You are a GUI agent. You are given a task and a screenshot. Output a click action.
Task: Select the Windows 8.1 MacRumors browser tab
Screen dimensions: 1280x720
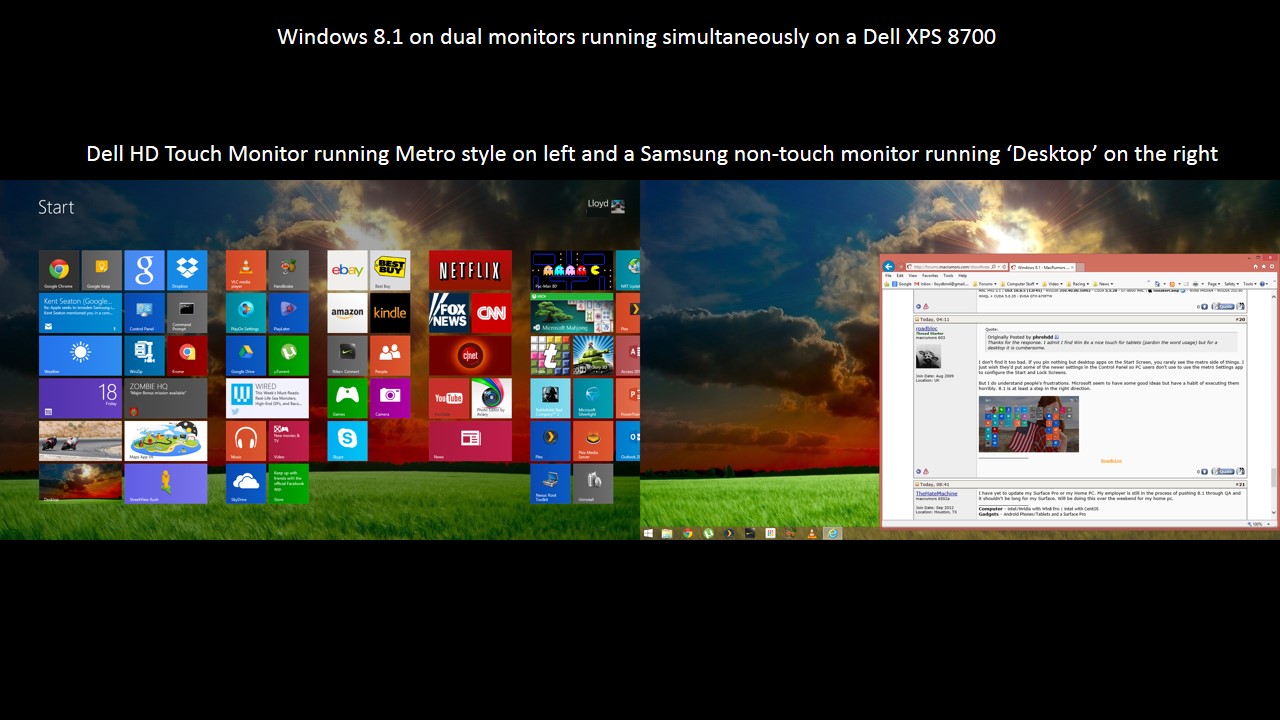click(x=1041, y=267)
